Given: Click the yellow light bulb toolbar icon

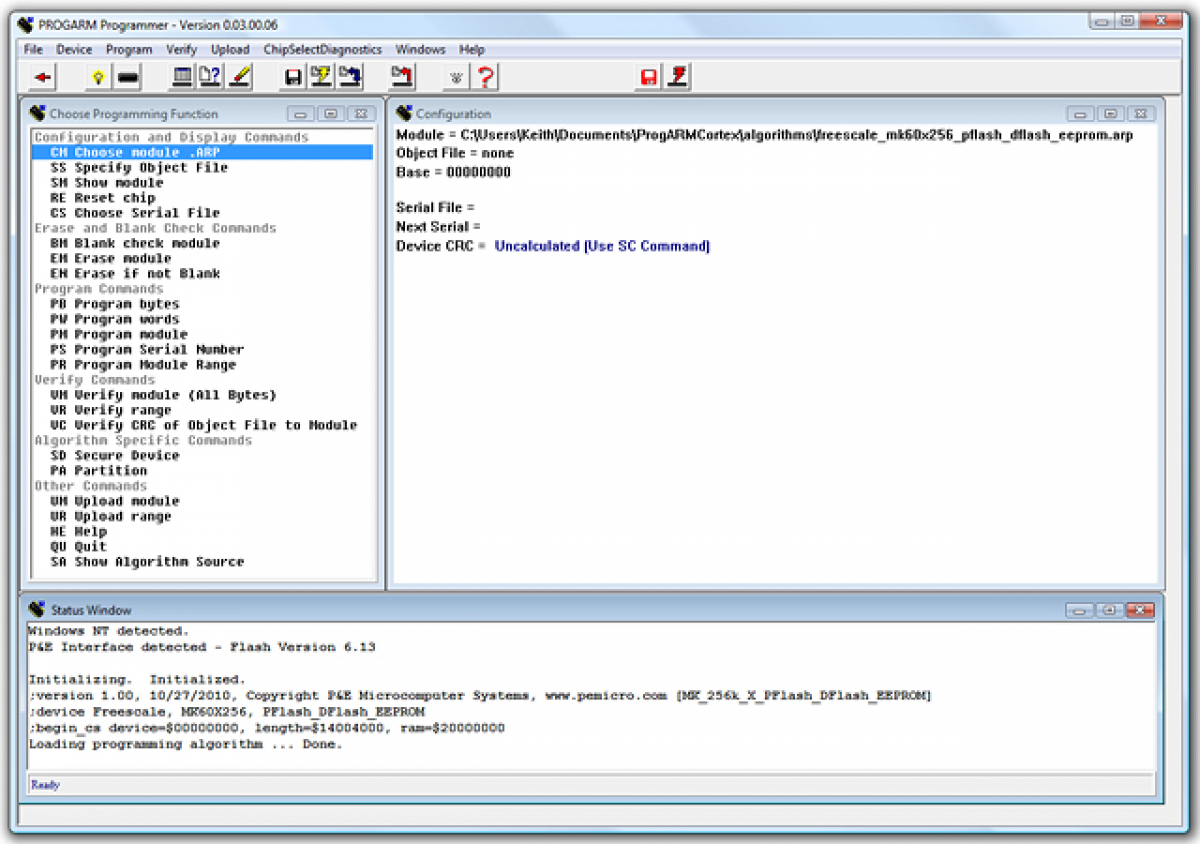Looking at the screenshot, I should click(x=97, y=77).
